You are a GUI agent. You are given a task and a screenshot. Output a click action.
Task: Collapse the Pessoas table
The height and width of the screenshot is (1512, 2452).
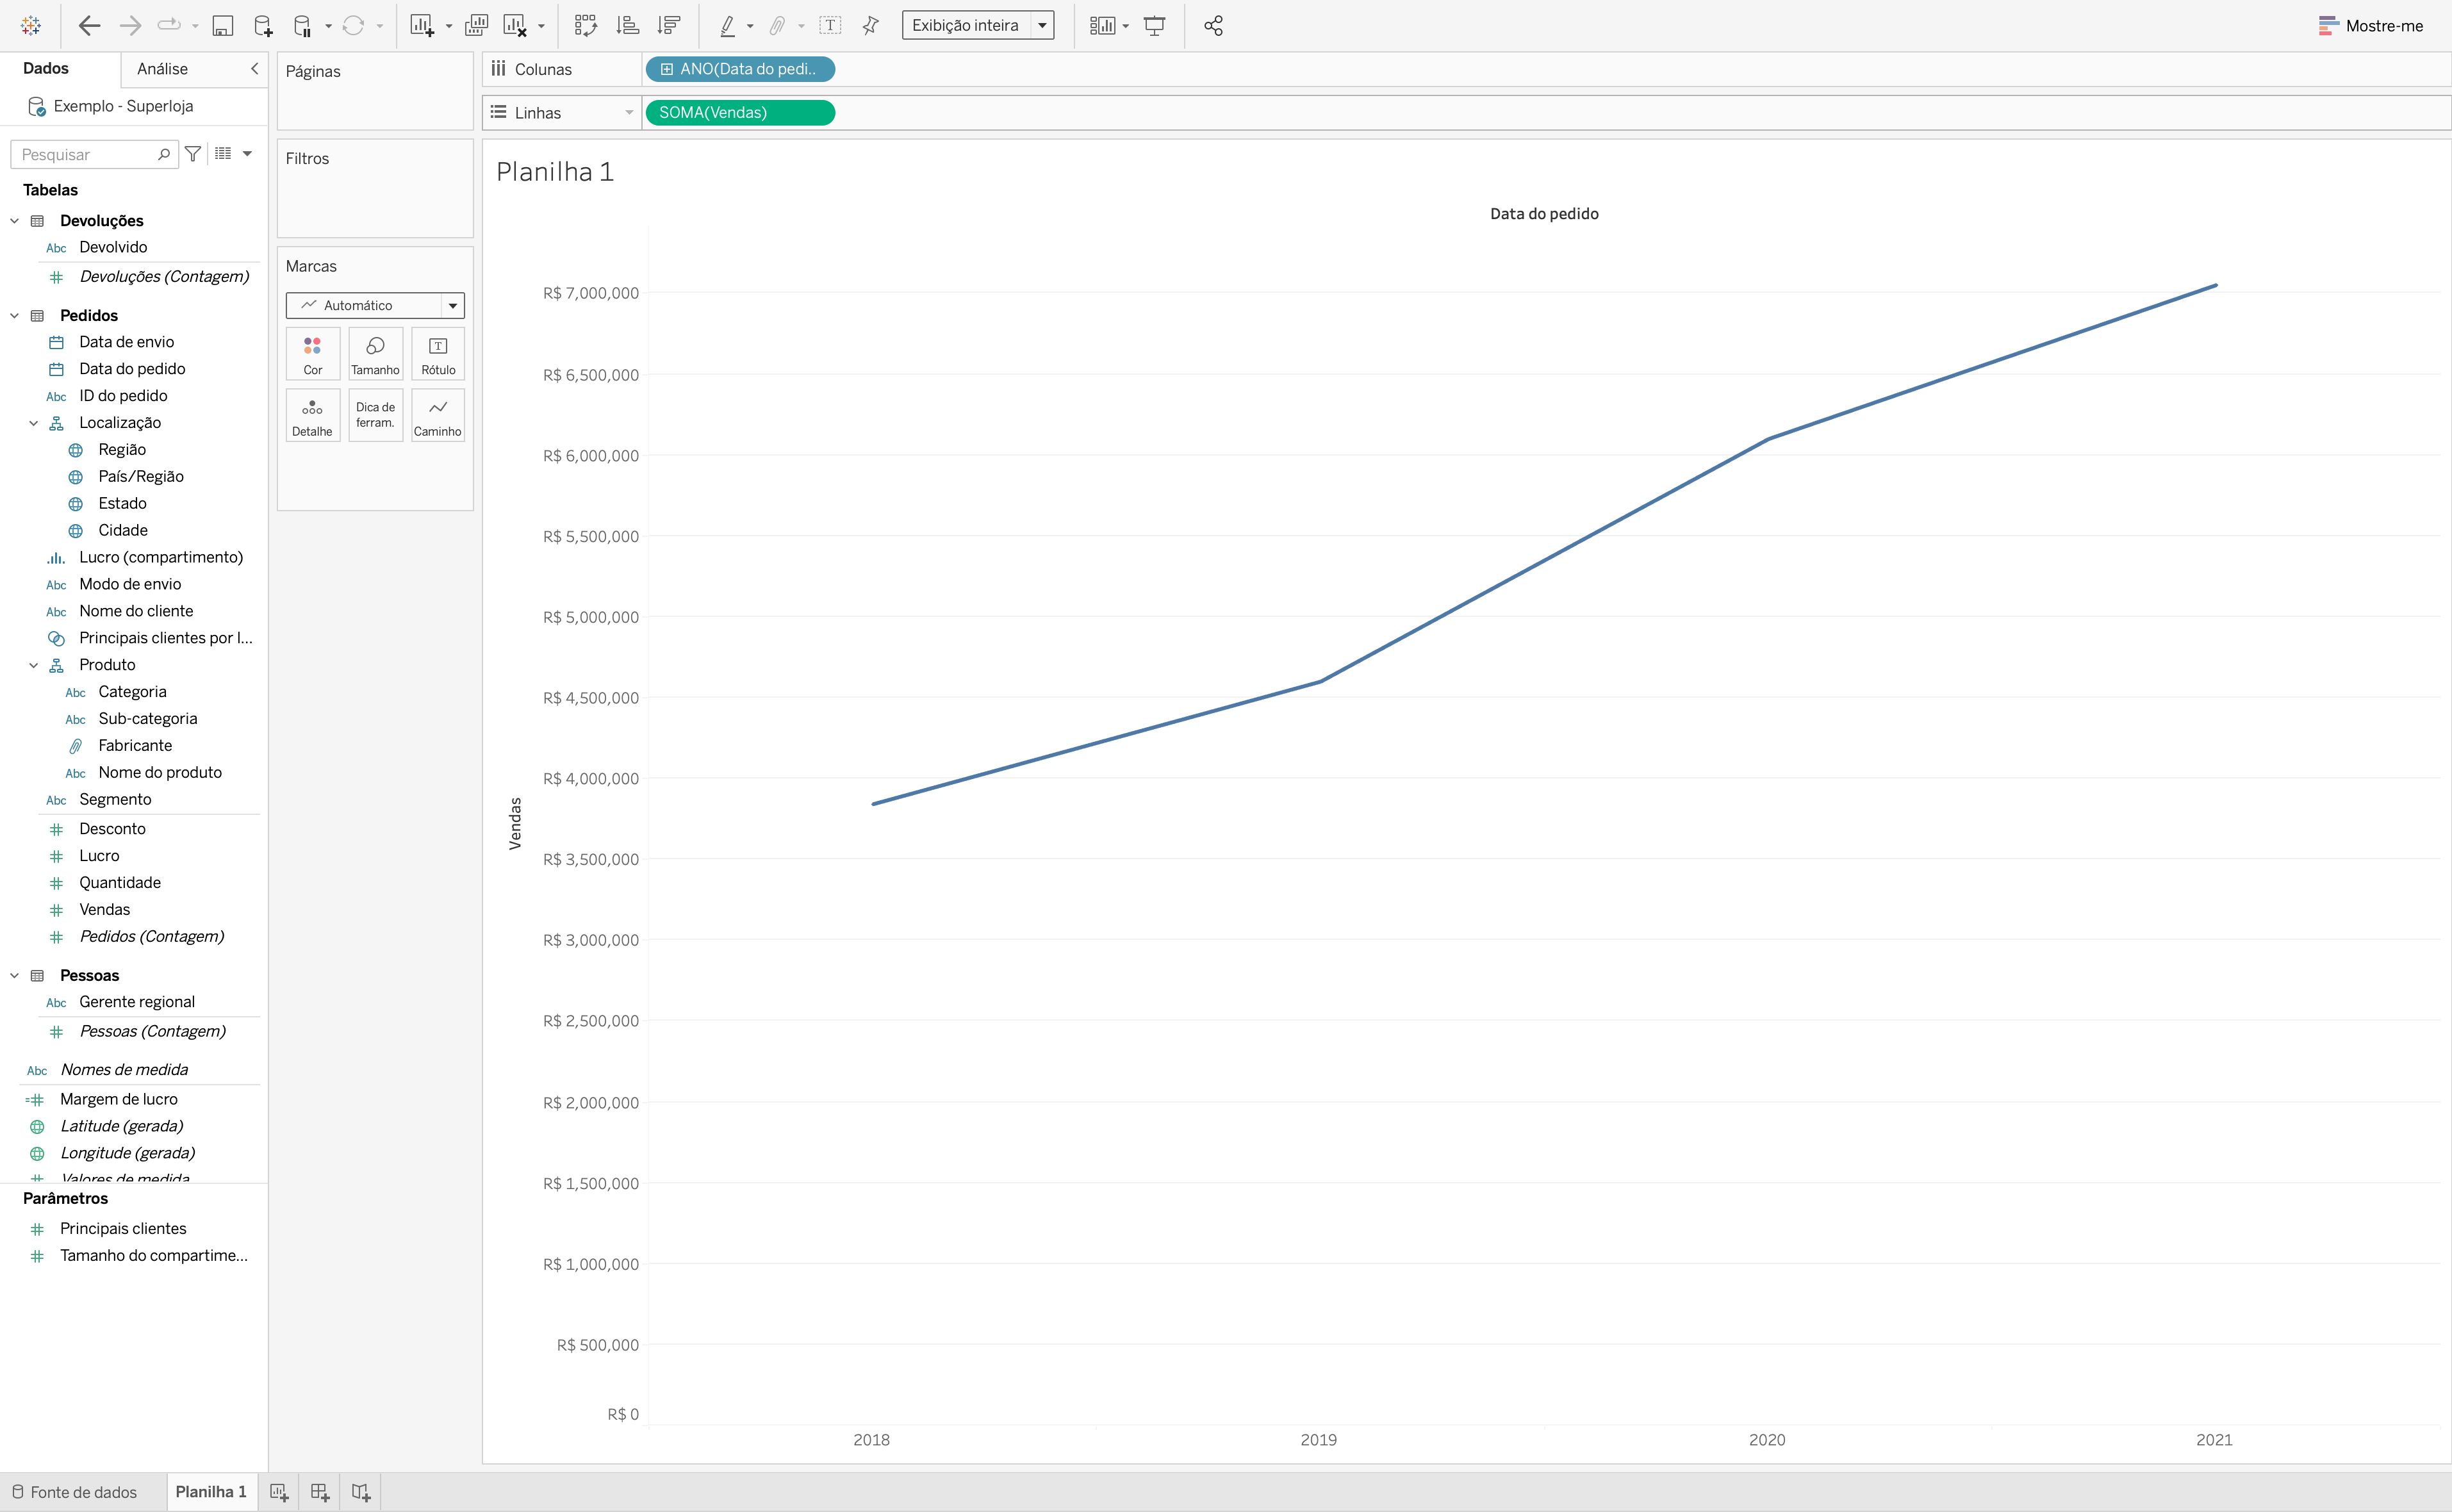pos(14,976)
